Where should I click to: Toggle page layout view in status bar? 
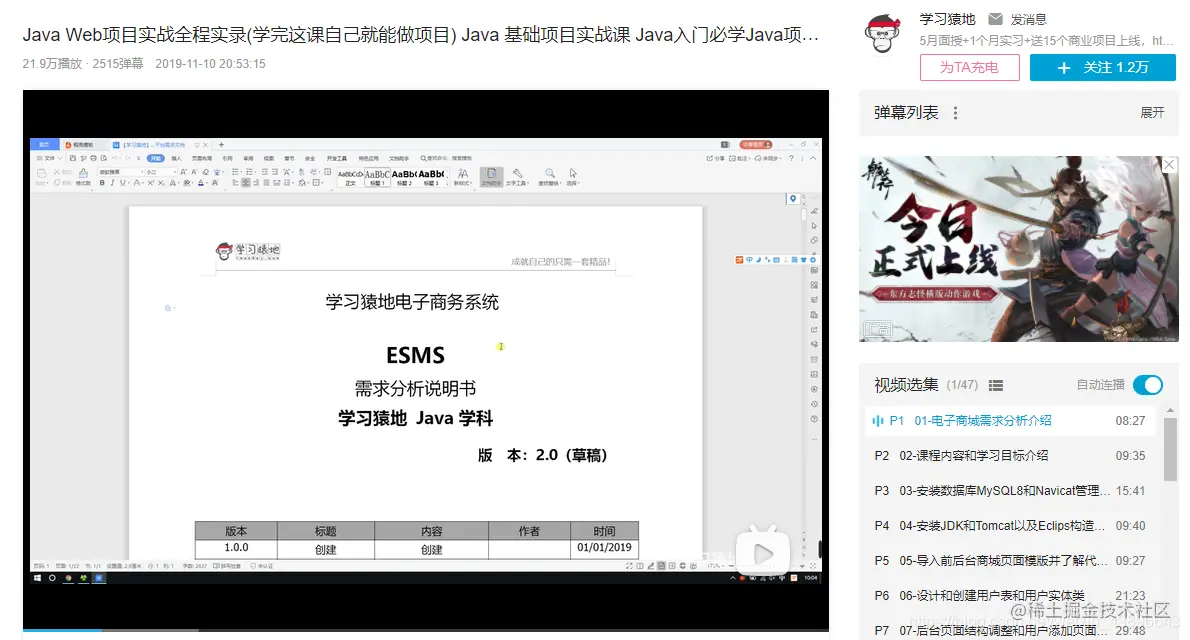[661, 566]
